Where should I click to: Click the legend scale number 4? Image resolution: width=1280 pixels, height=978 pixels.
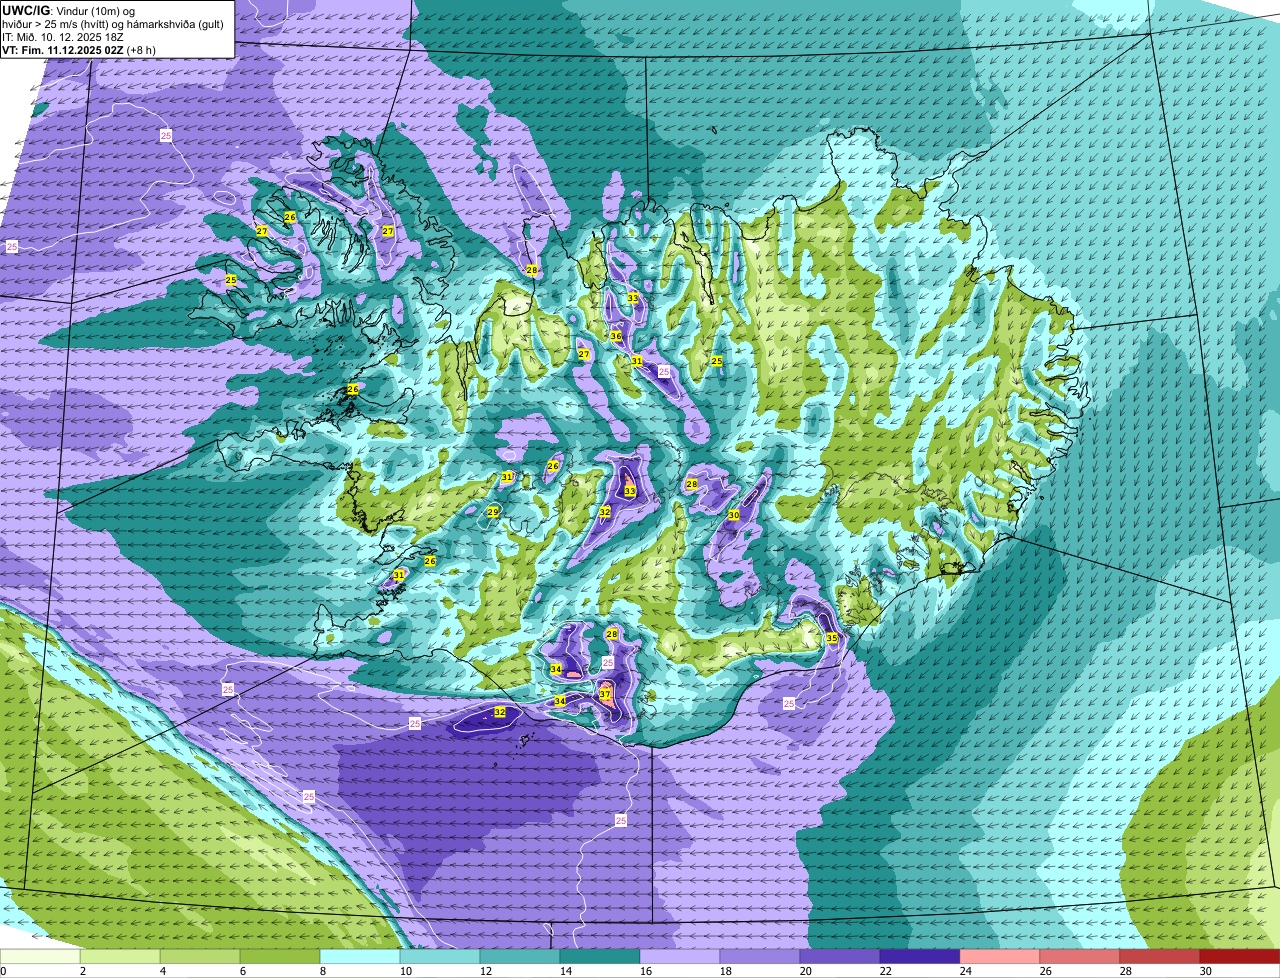coord(162,971)
